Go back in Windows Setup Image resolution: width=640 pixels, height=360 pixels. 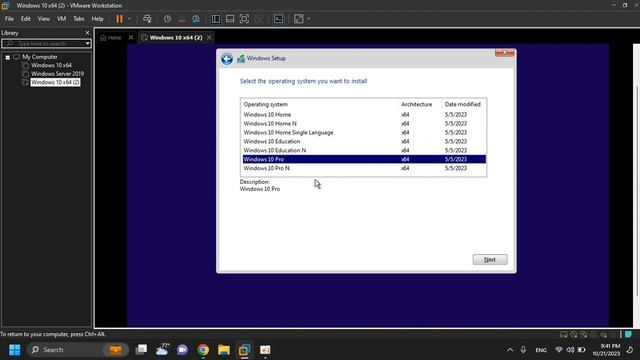(x=227, y=59)
